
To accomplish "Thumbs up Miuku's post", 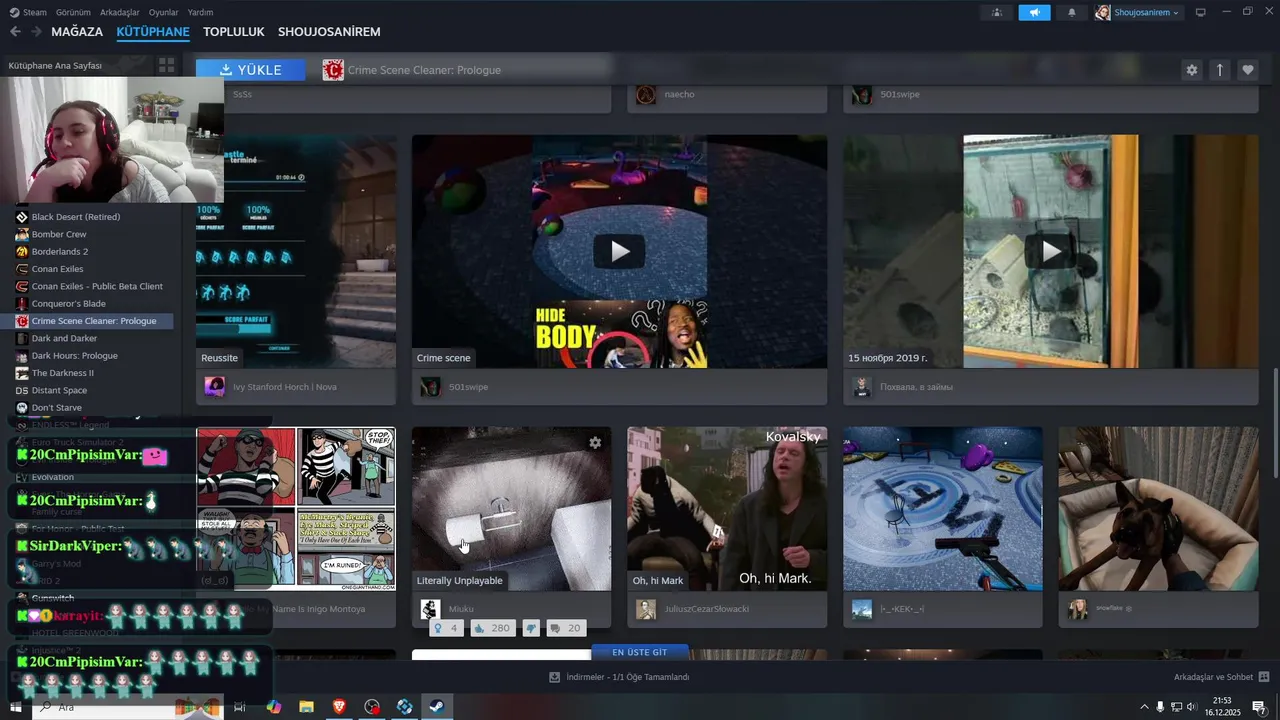I will pos(491,628).
